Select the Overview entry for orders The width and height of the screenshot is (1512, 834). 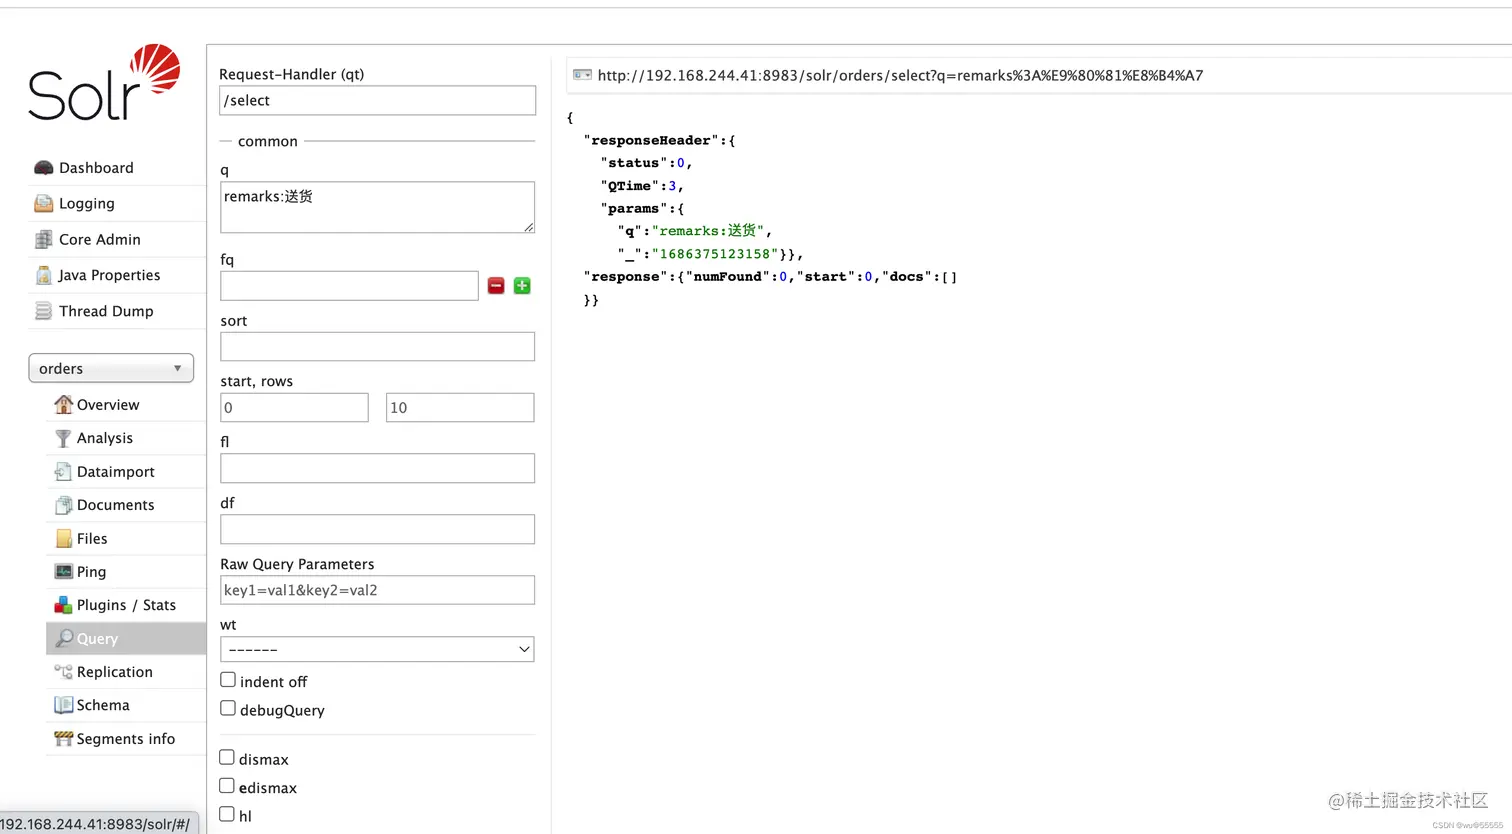[108, 405]
